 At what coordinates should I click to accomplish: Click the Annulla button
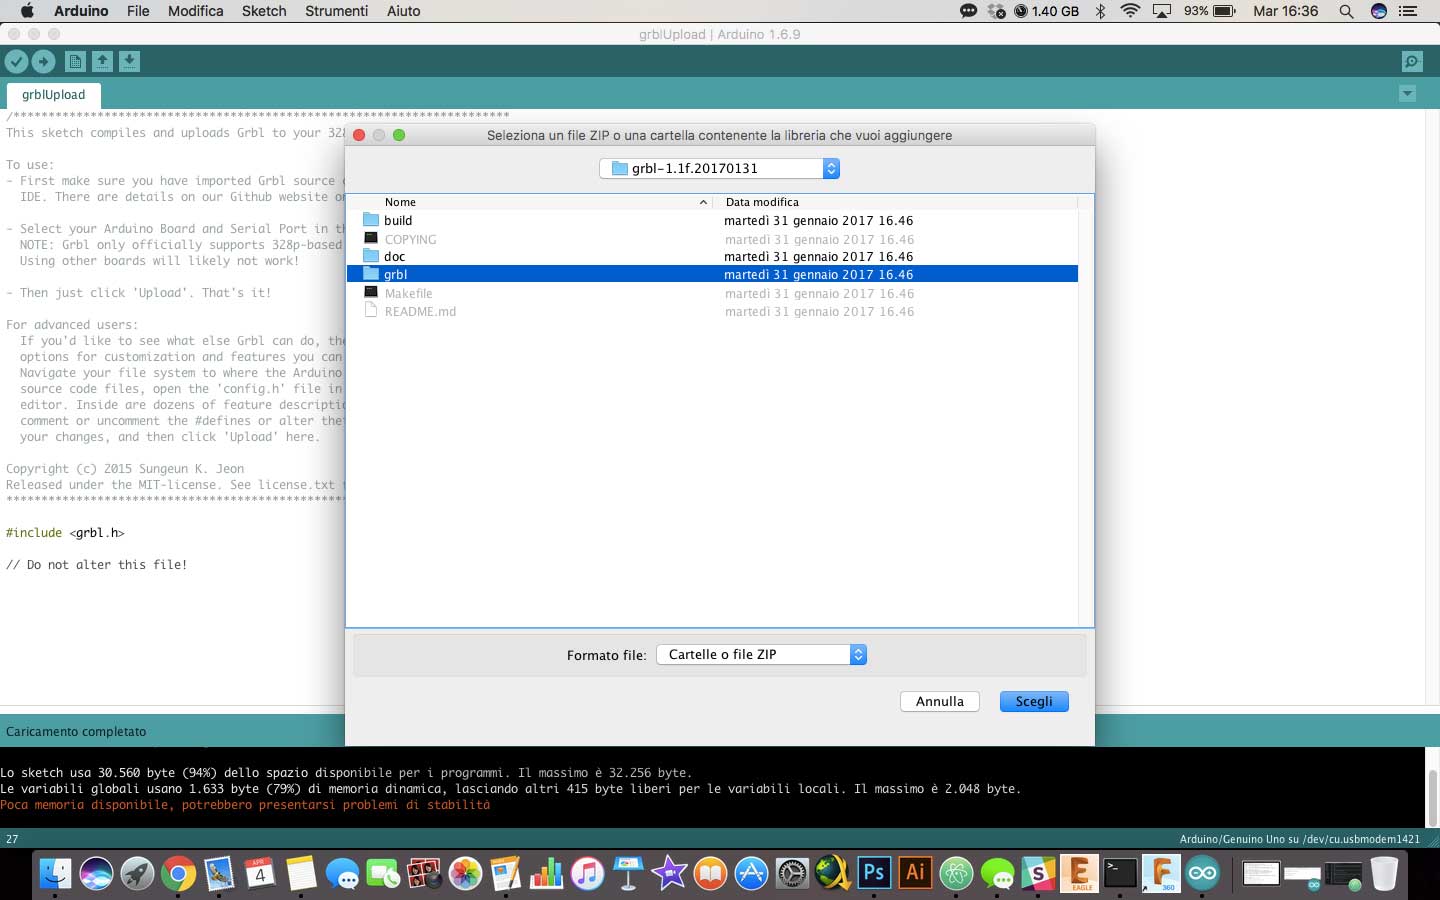[939, 701]
